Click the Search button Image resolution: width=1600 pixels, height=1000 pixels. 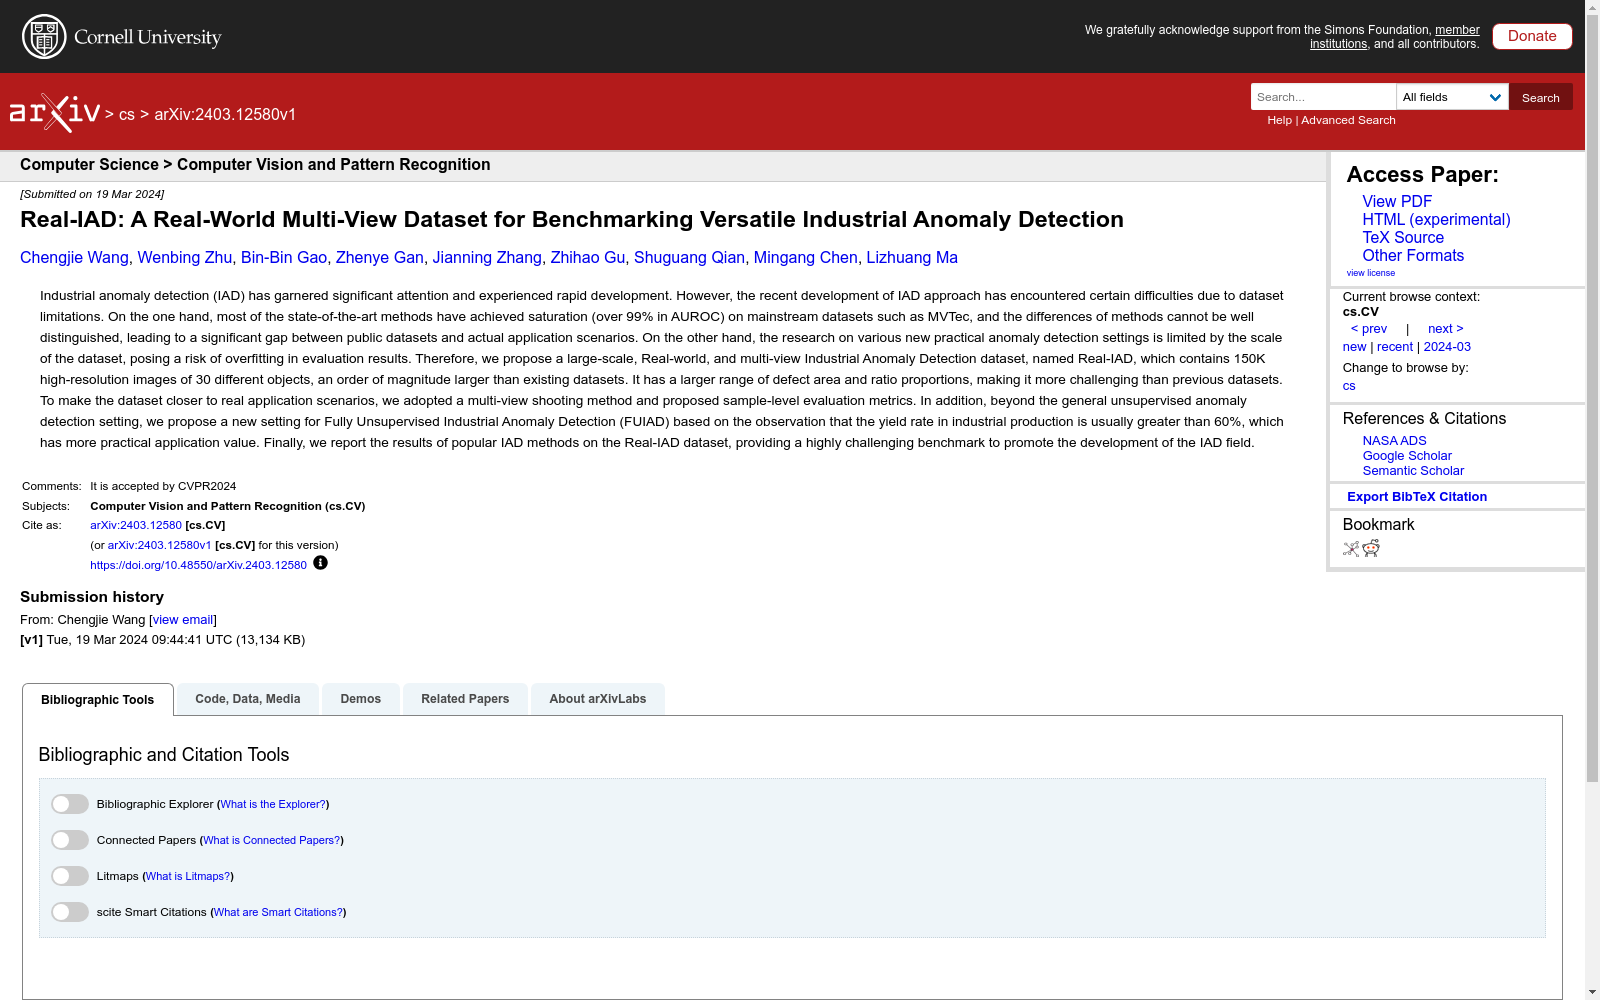click(x=1541, y=97)
